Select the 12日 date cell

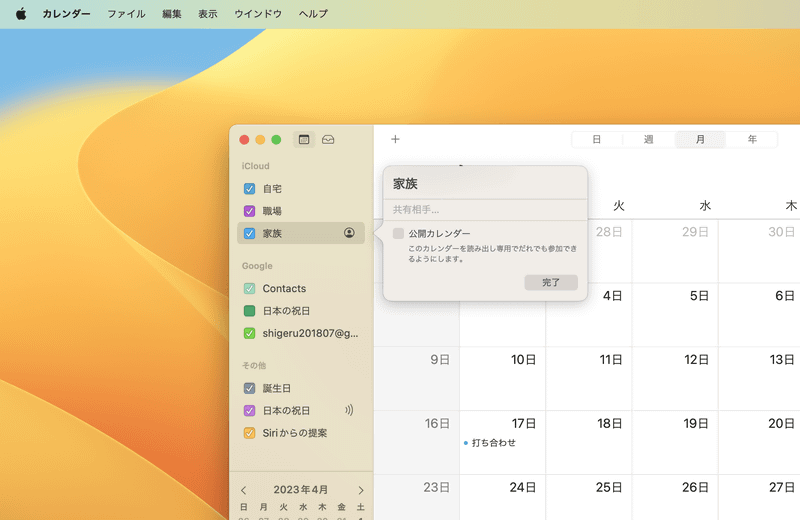675,379
